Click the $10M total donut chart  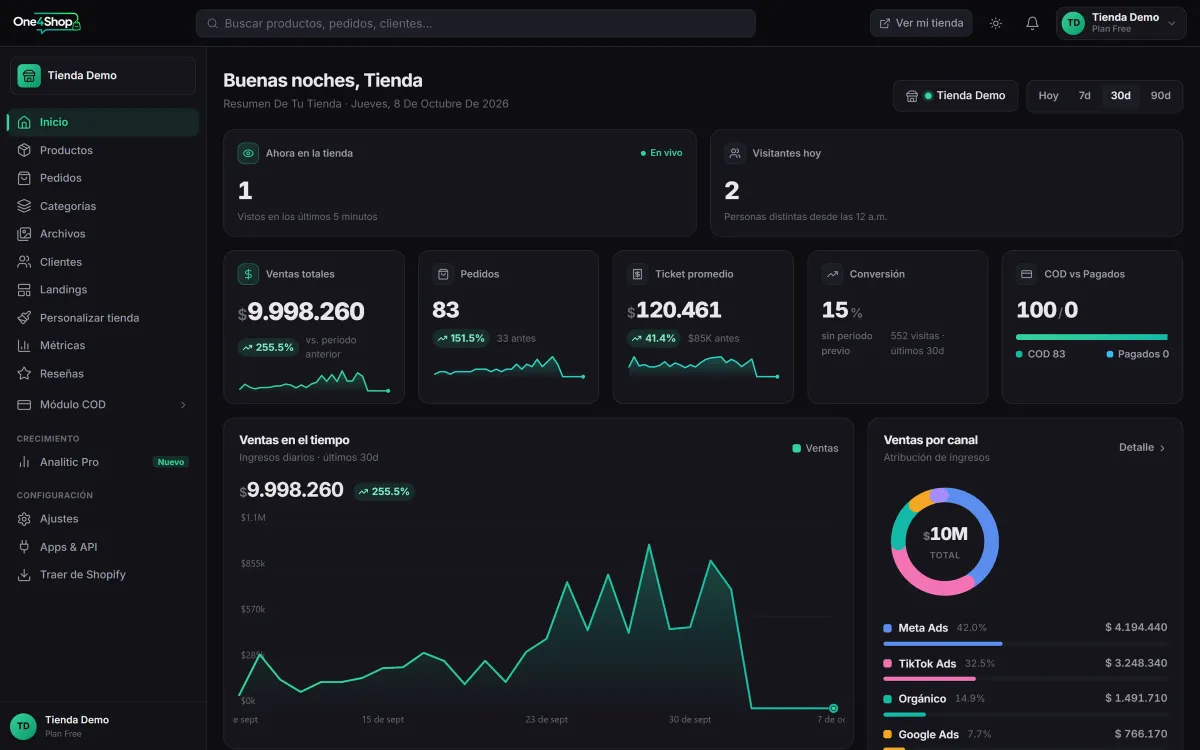click(944, 541)
